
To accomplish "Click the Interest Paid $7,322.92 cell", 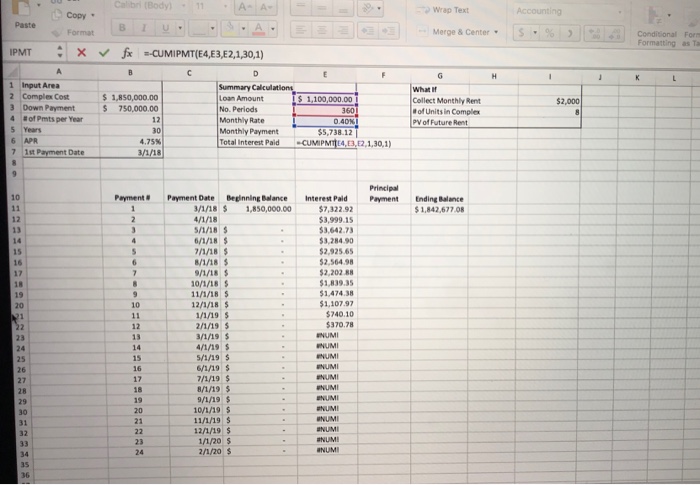I will pos(326,209).
